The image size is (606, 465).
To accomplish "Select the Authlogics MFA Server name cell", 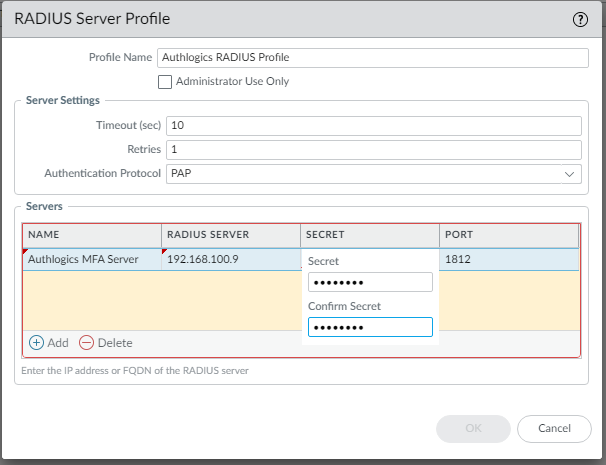I will click(x=92, y=259).
